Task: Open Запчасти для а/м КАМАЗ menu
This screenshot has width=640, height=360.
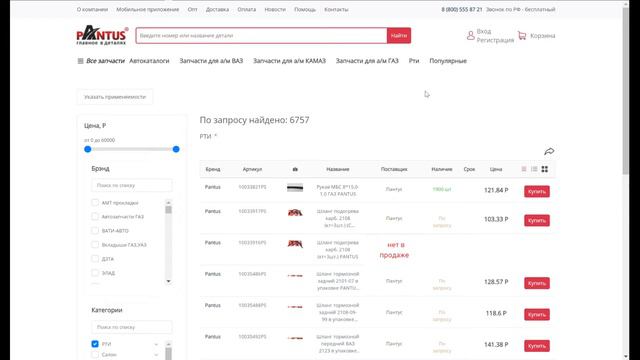Action: click(x=289, y=61)
